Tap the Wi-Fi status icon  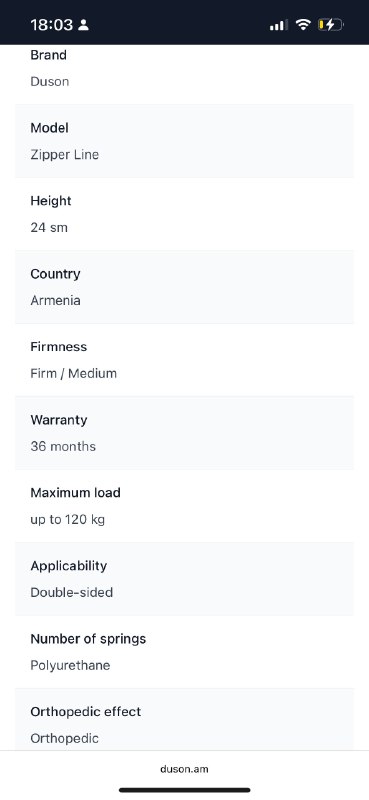303,24
